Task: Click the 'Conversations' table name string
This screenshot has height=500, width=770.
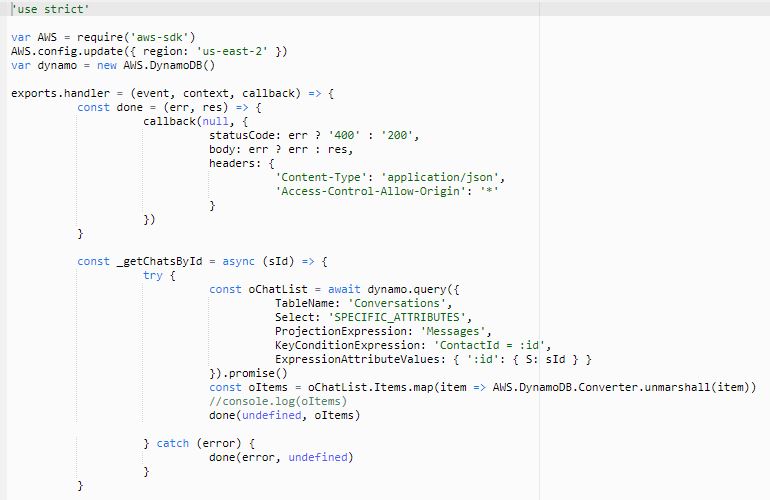Action: coord(397,303)
